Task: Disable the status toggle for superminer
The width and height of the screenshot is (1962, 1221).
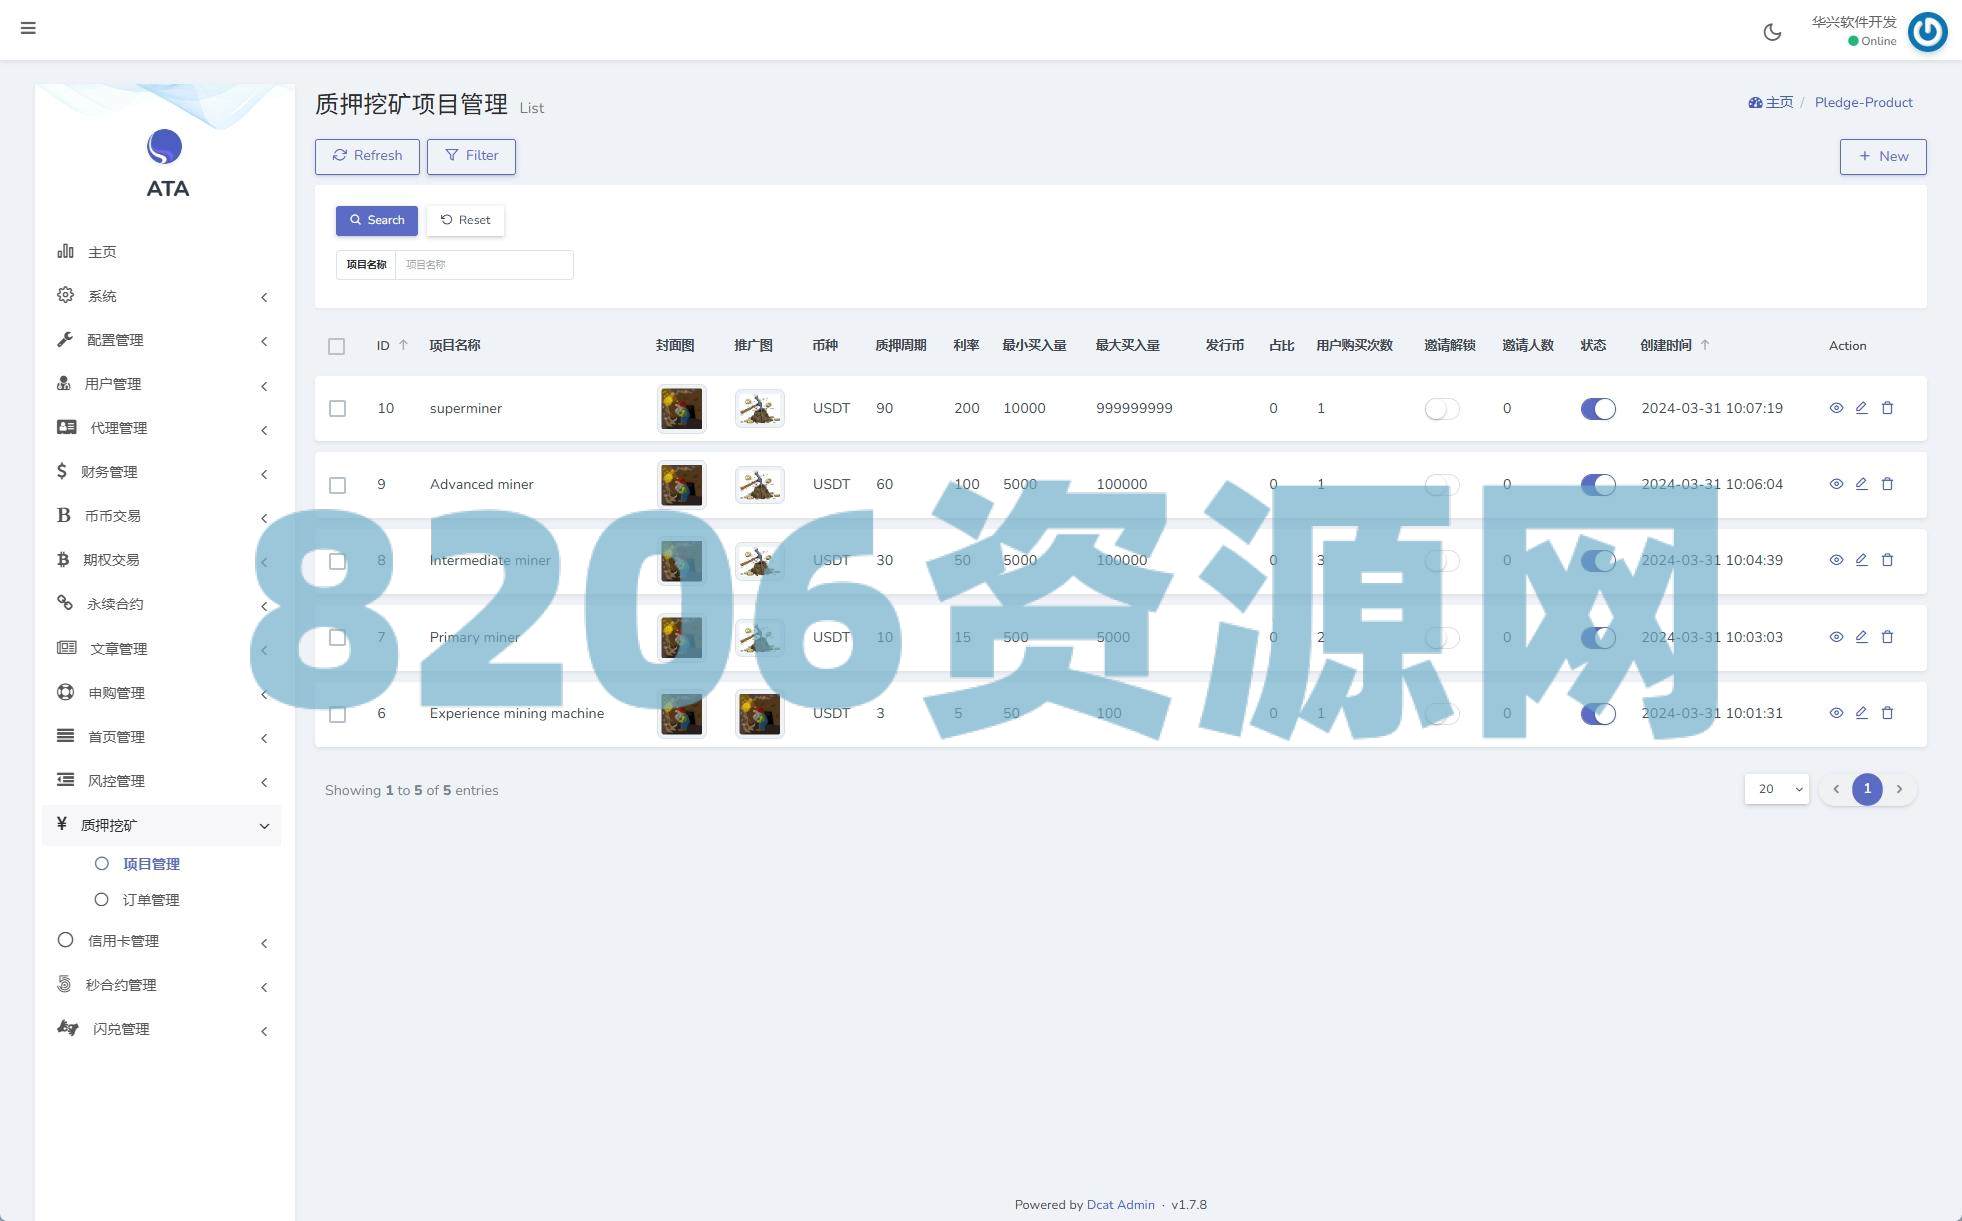Action: coord(1597,408)
